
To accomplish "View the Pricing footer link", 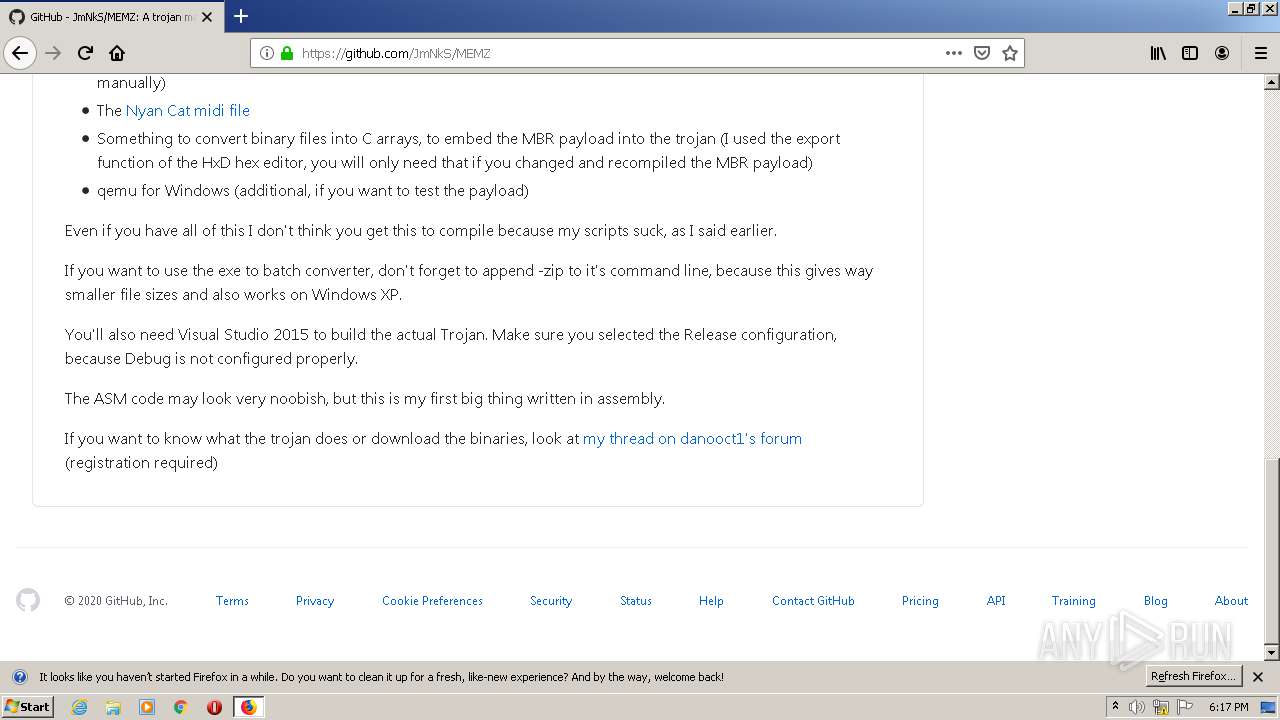I will (x=920, y=600).
